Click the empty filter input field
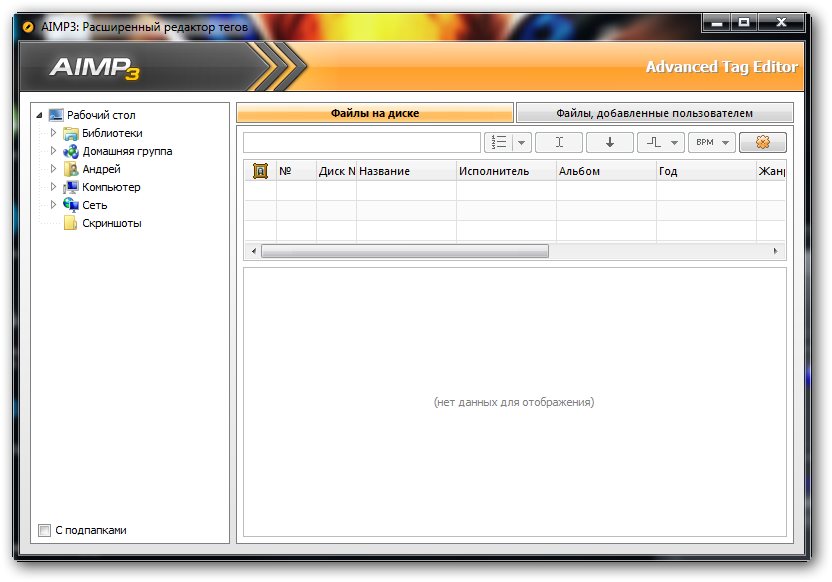Image resolution: width=832 pixels, height=582 pixels. point(361,143)
